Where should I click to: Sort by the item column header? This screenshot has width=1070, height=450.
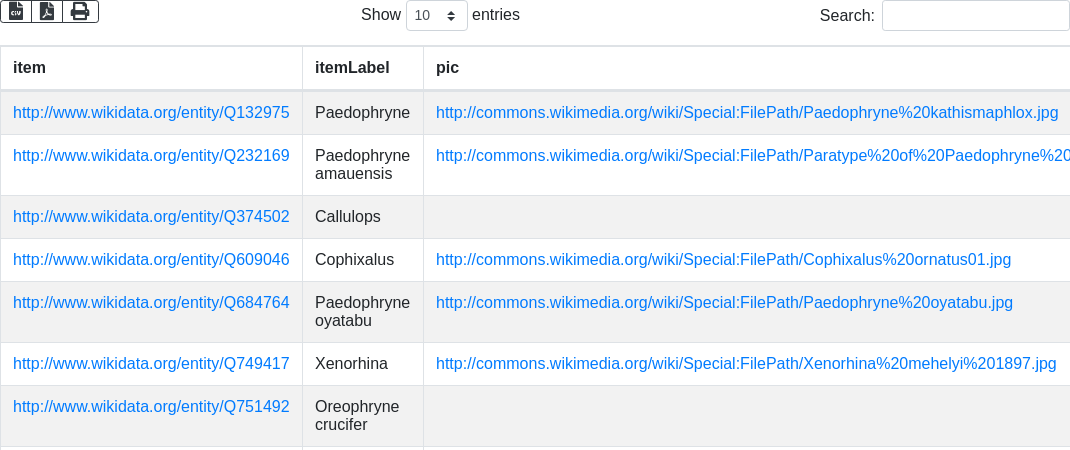(x=30, y=68)
